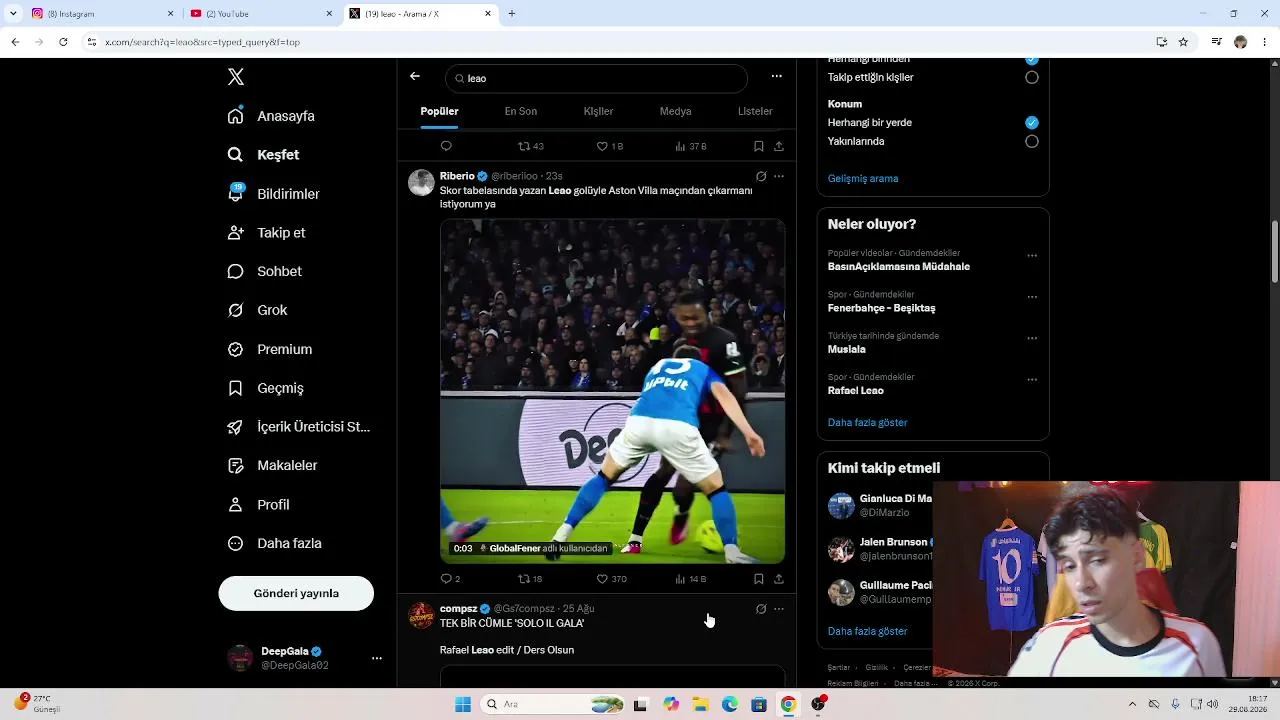The image size is (1280, 720).
Task: Select Takip ettiğin kişiler radio option
Action: point(1032,77)
